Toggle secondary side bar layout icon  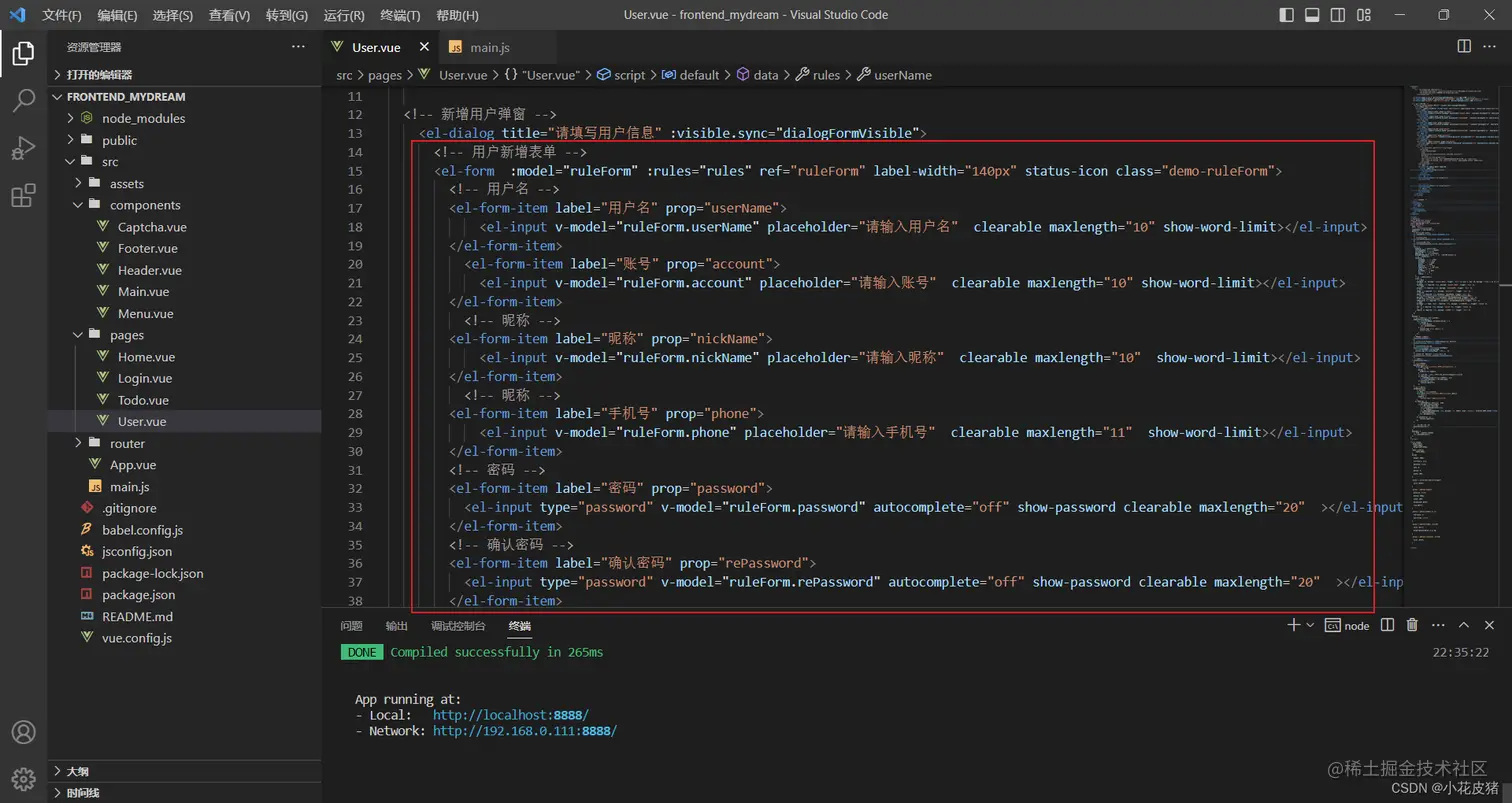coord(1338,15)
